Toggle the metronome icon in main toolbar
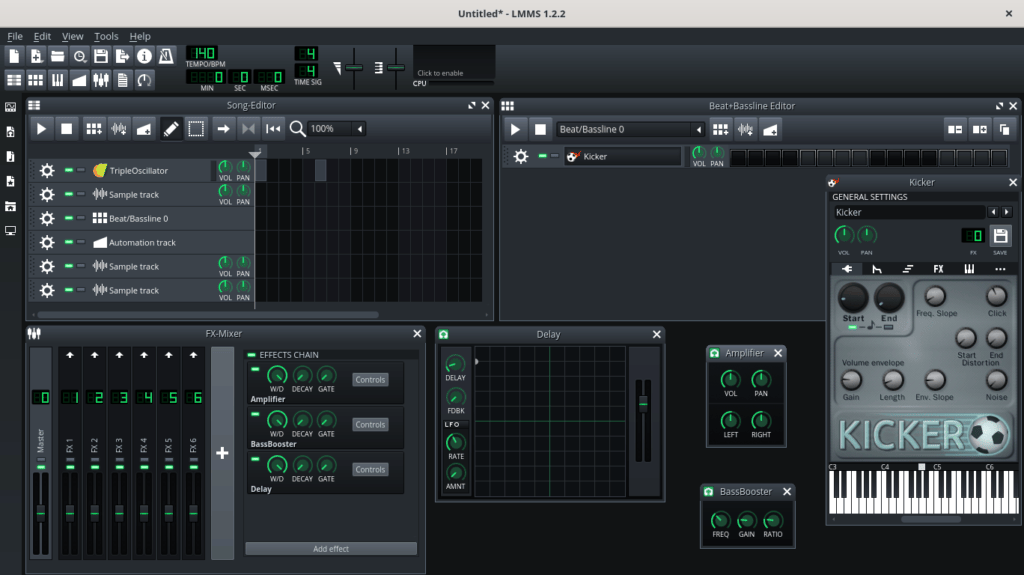Viewport: 1024px width, 575px height. pyautogui.click(x=166, y=56)
